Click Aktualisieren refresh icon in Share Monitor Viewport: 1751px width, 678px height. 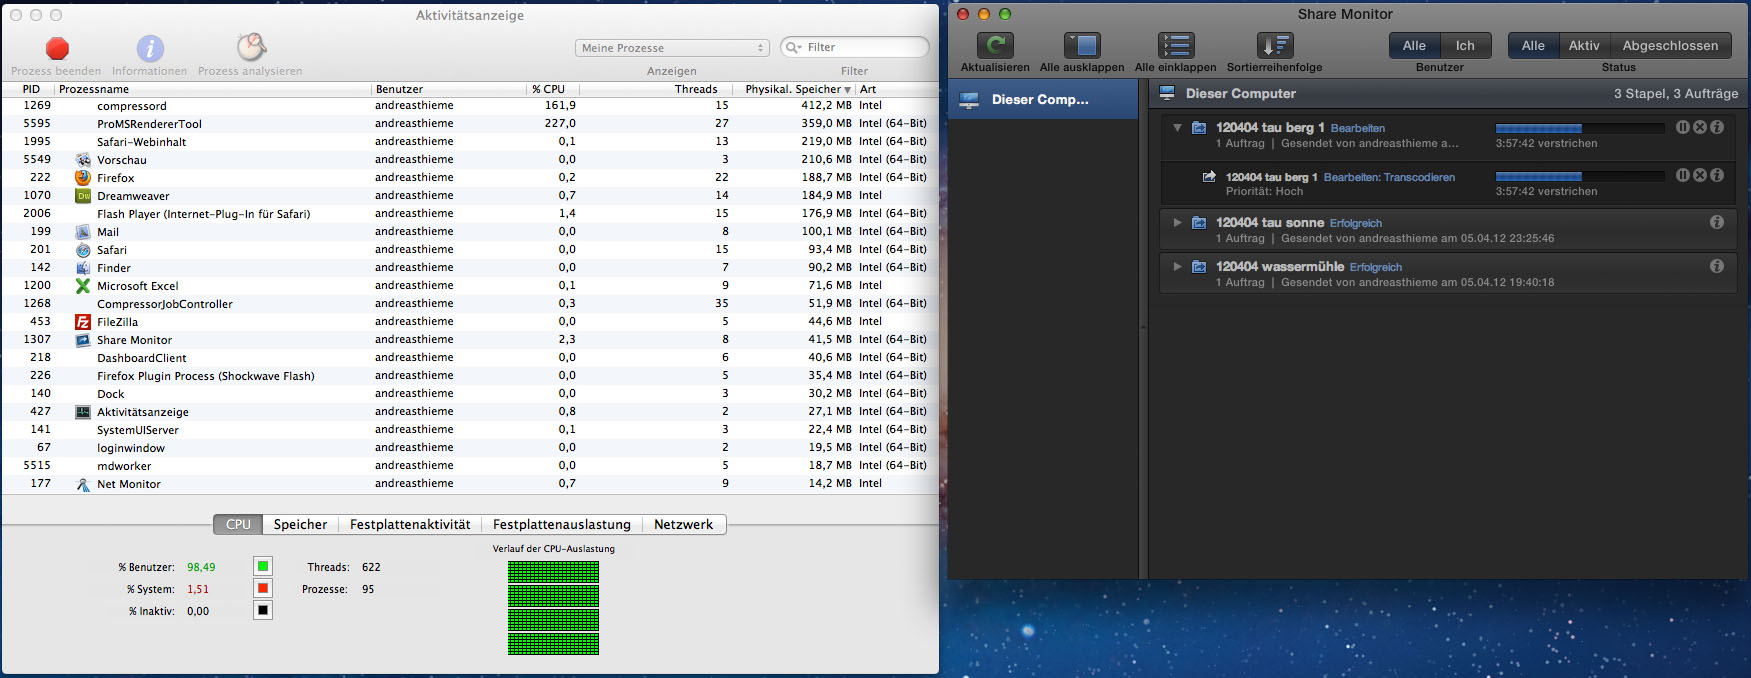(x=995, y=45)
